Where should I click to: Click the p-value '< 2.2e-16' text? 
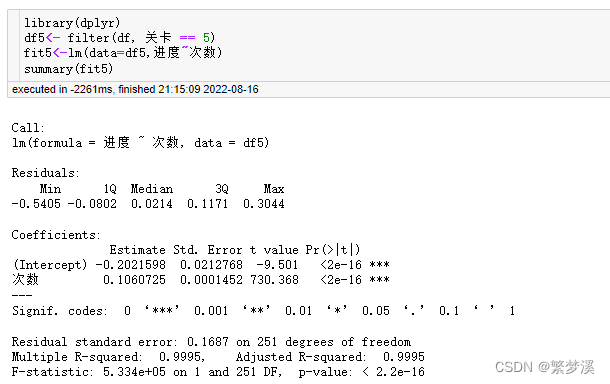pyautogui.click(x=393, y=372)
